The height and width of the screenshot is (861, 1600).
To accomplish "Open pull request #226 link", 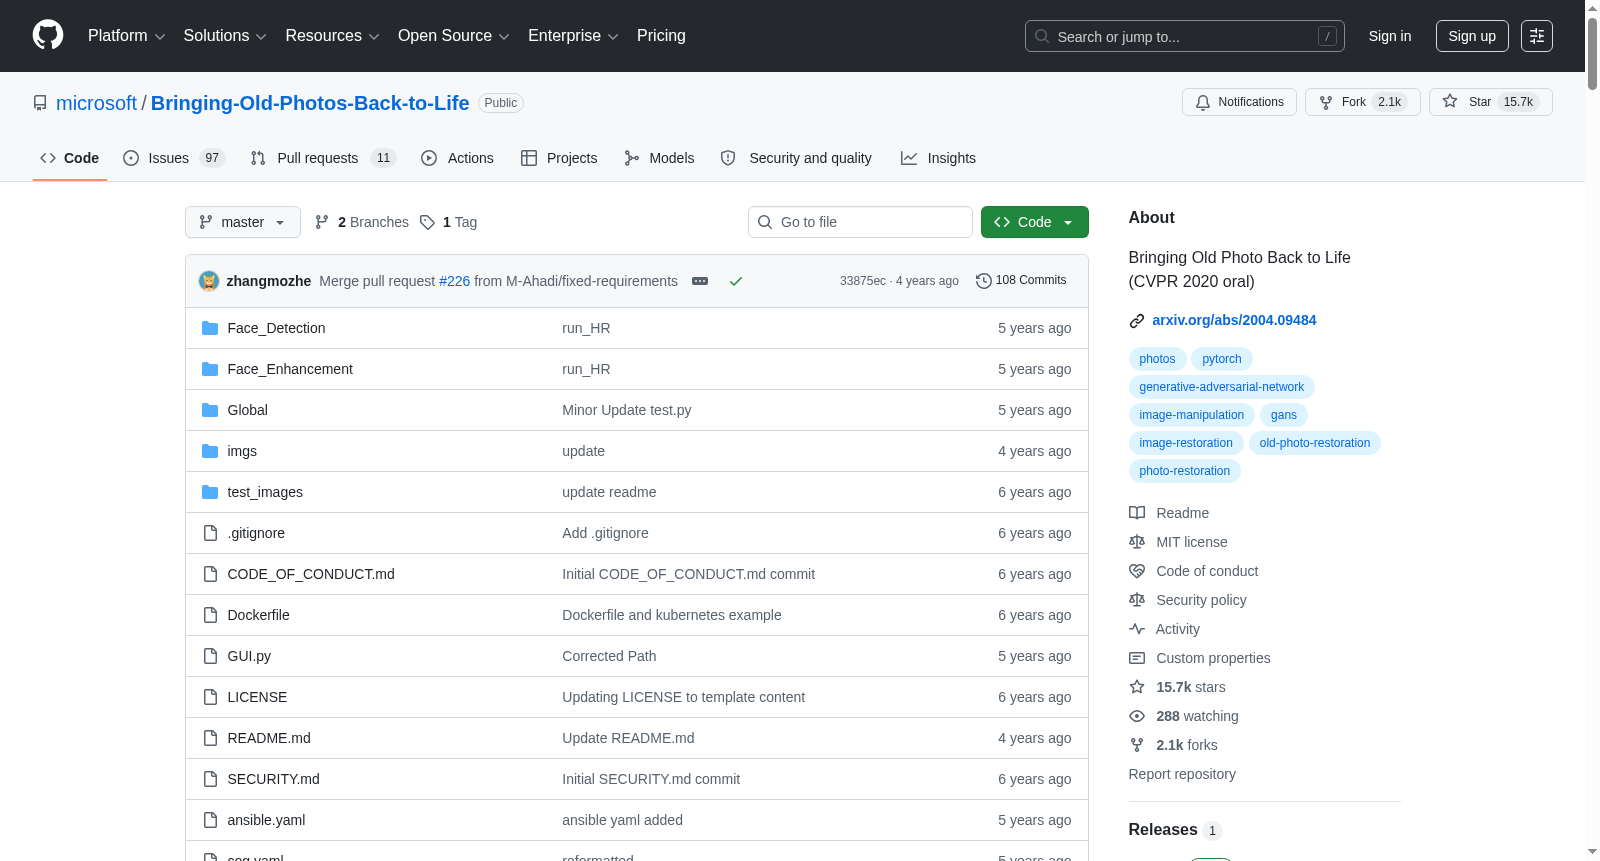I will (x=454, y=281).
